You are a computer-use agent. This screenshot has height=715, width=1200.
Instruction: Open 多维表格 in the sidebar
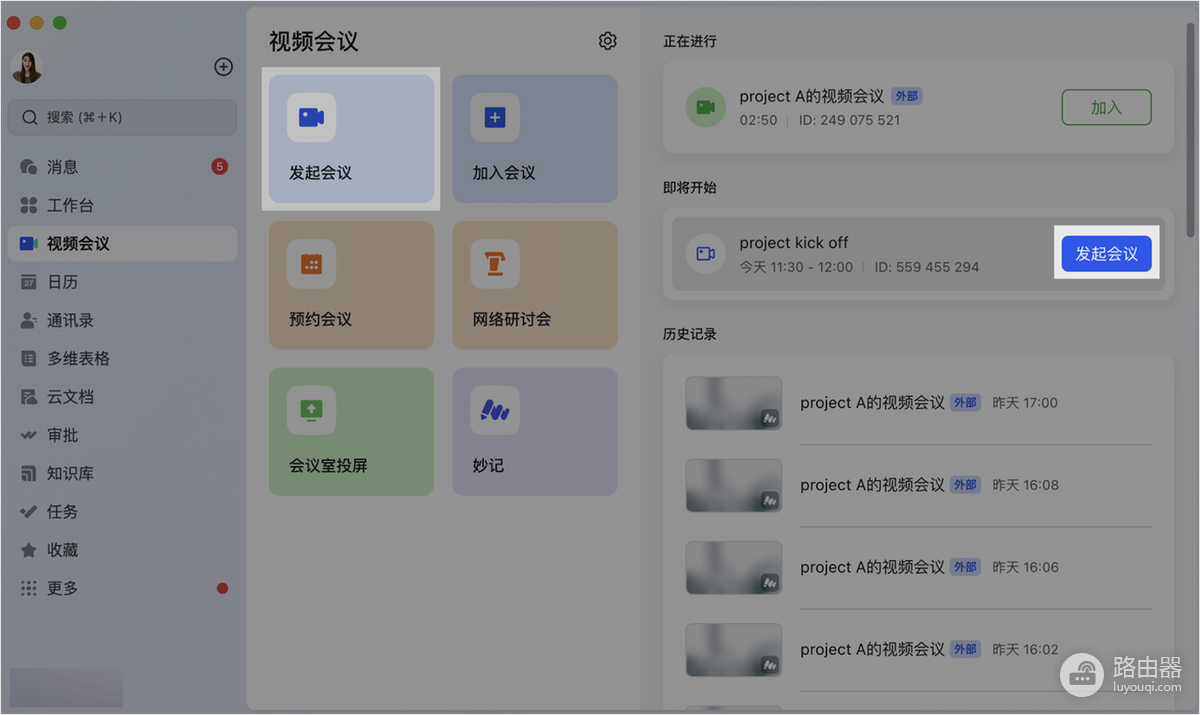[x=122, y=358]
